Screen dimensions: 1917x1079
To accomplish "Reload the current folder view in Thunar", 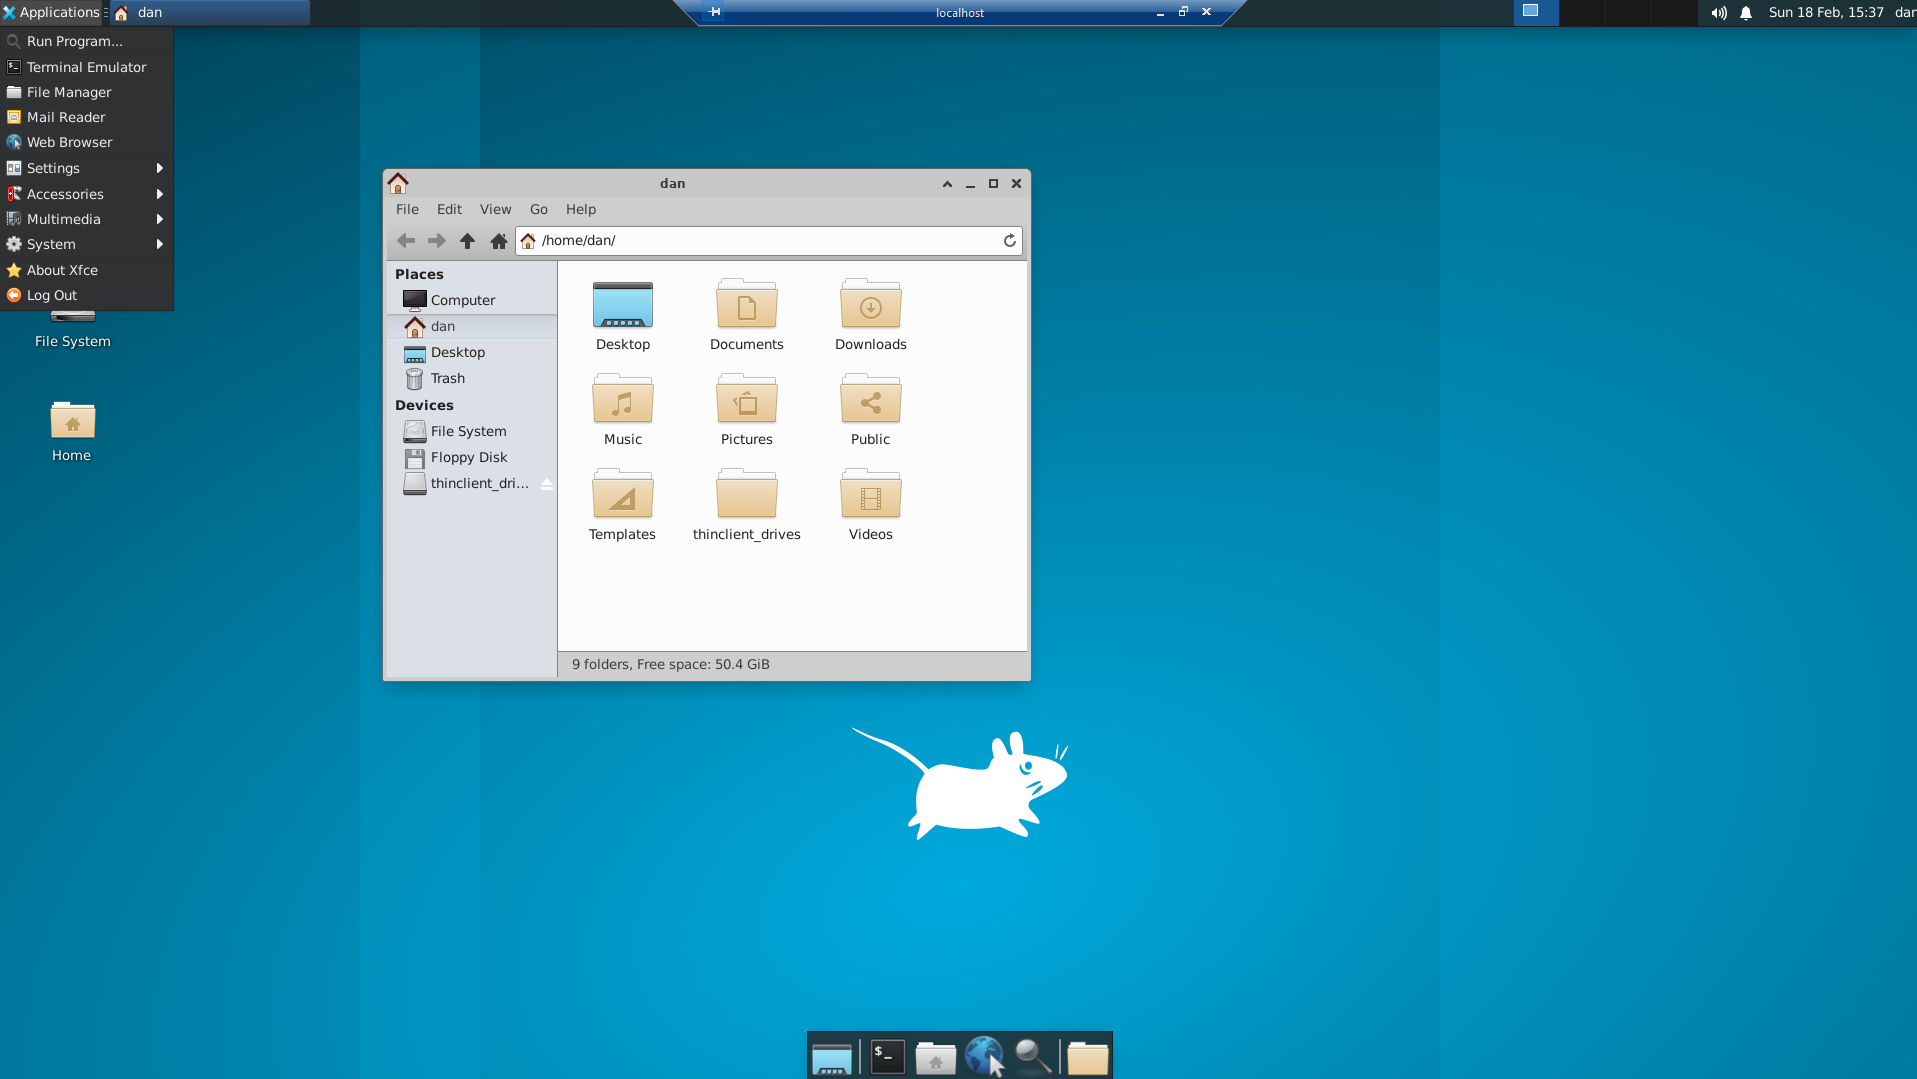I will coord(1009,240).
